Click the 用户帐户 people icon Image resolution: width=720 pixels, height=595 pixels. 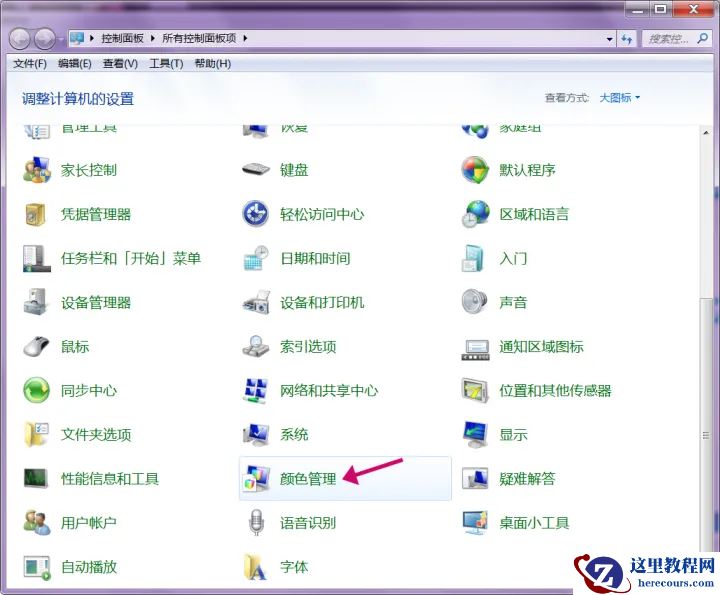tap(37, 522)
